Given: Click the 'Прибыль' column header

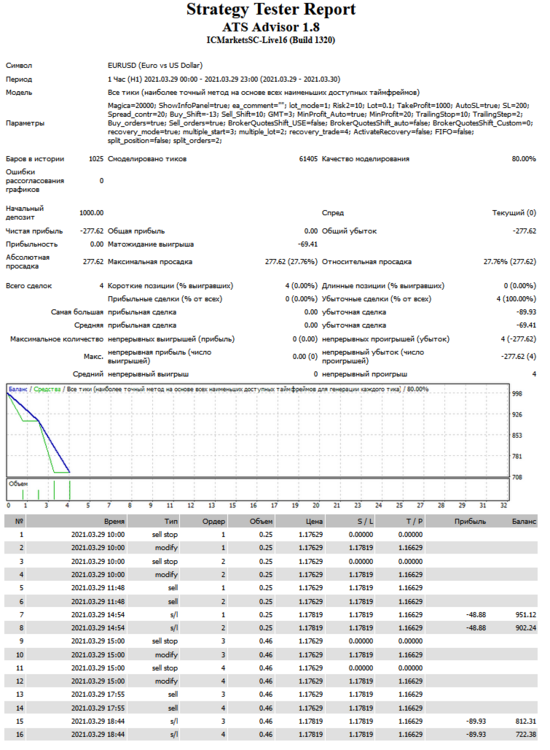Looking at the screenshot, I should tap(470, 521).
